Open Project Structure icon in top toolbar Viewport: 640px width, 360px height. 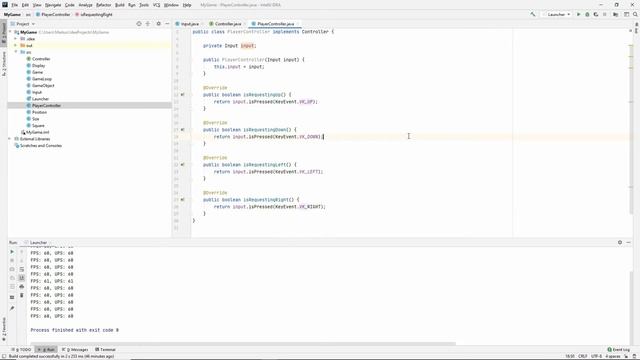pos(616,14)
